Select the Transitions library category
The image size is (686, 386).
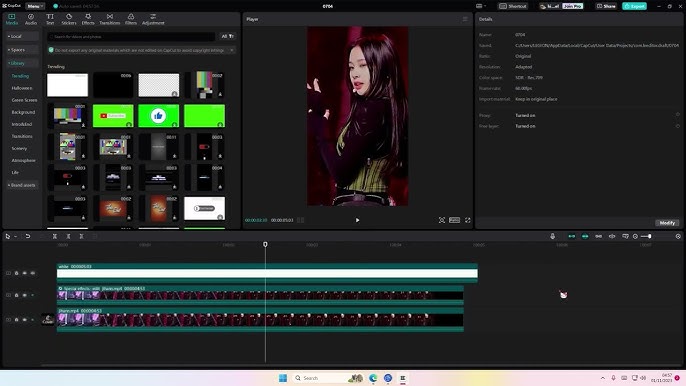(22, 137)
